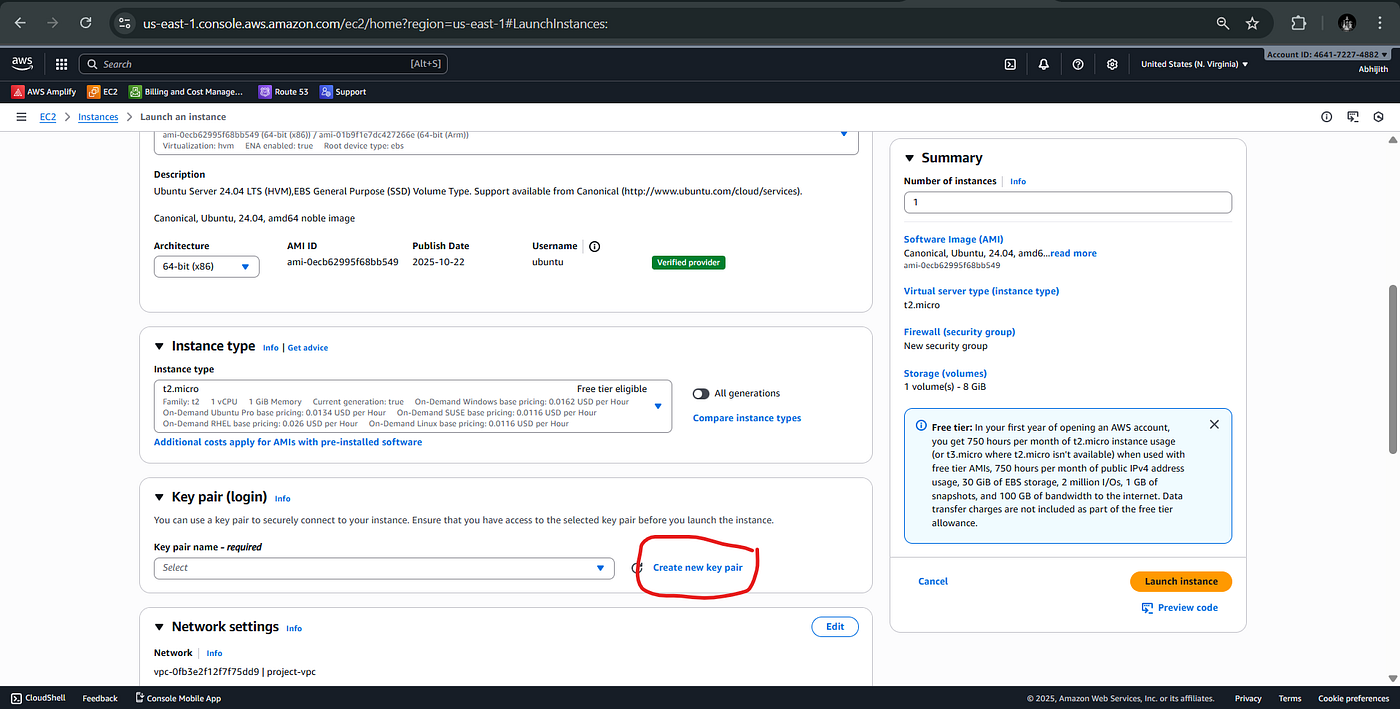Open the side navigation hamburger menu
Screen dimensions: 1400x709
(21, 117)
